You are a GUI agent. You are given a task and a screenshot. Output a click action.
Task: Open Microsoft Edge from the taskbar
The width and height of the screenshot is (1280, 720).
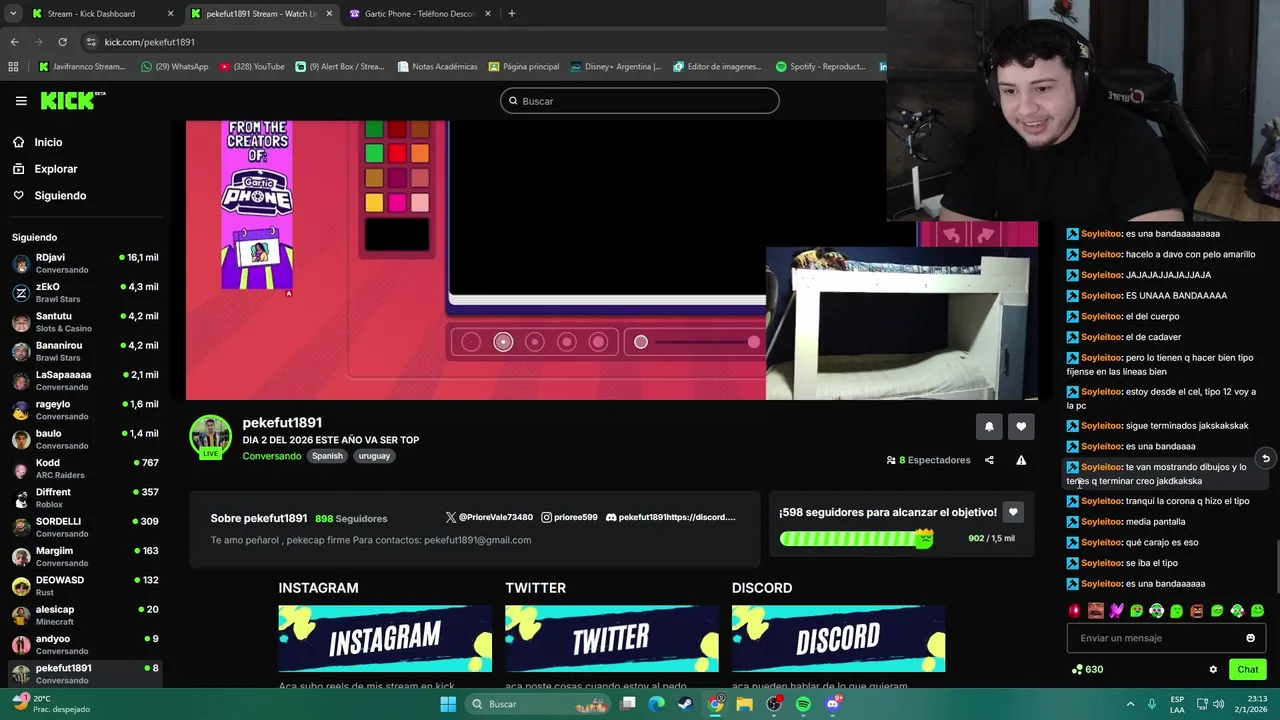coord(656,704)
